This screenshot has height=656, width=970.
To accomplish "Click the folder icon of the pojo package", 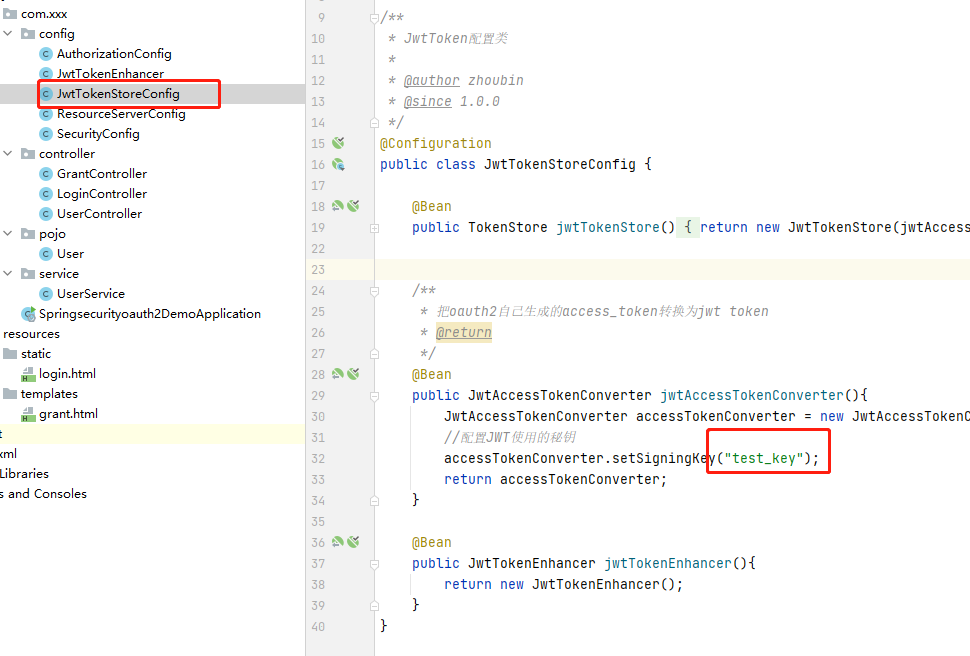I will pos(28,233).
